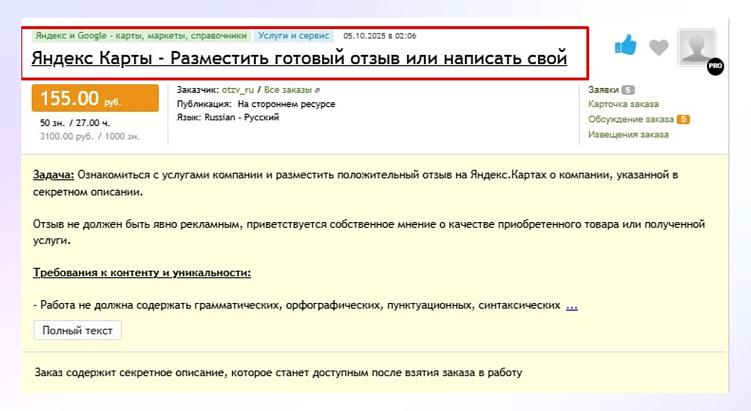Open the customer's avatar thumbnail
The image size is (751, 411).
coord(696,47)
